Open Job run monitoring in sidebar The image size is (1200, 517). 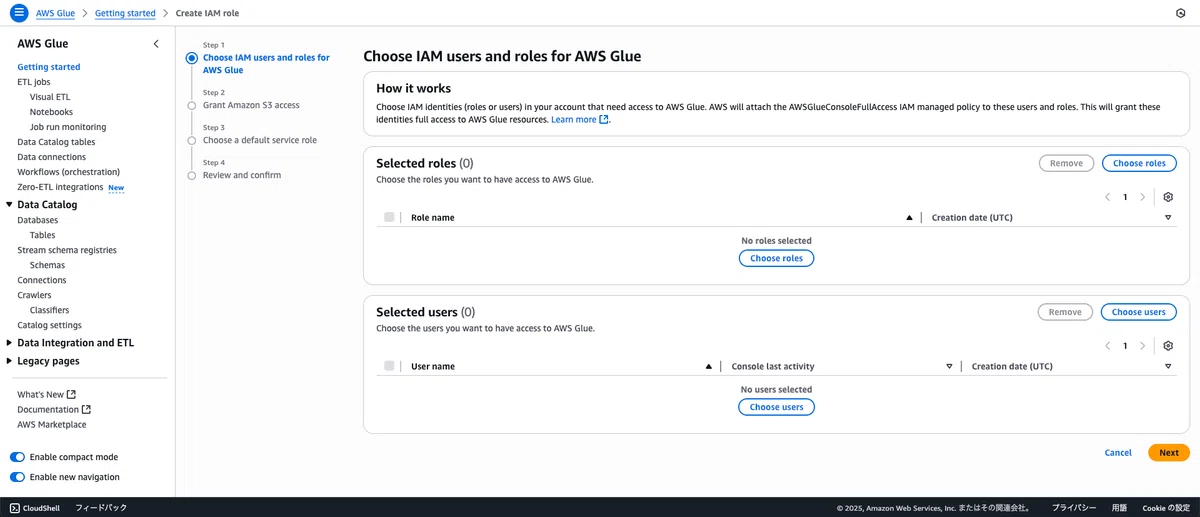68,127
